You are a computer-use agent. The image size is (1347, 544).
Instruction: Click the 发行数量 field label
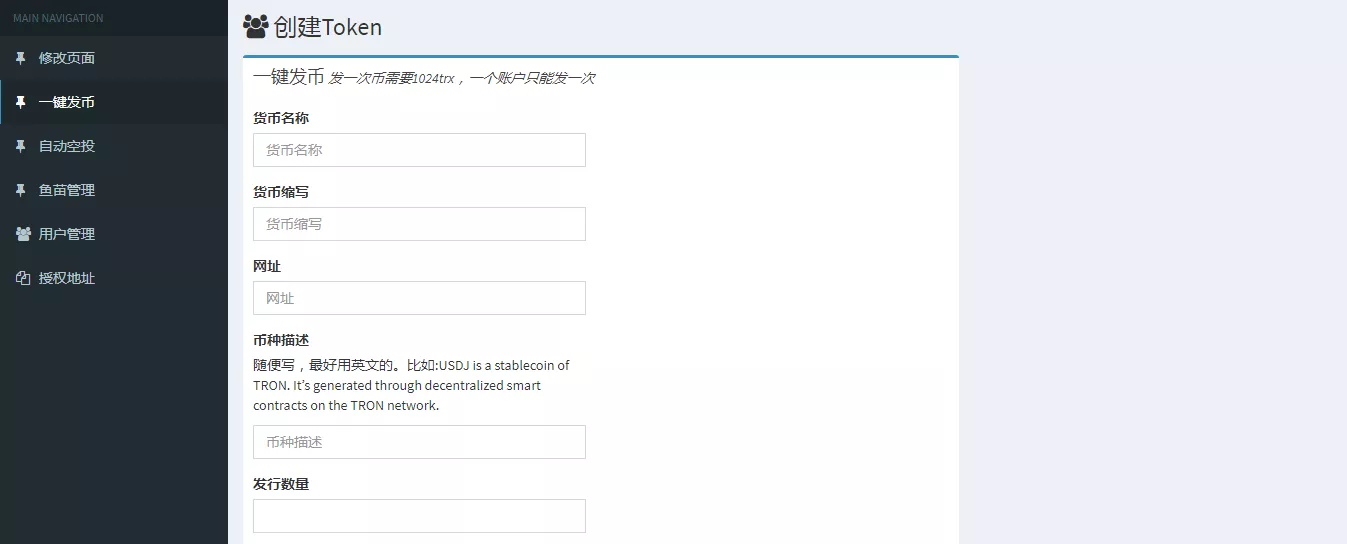[x=281, y=484]
